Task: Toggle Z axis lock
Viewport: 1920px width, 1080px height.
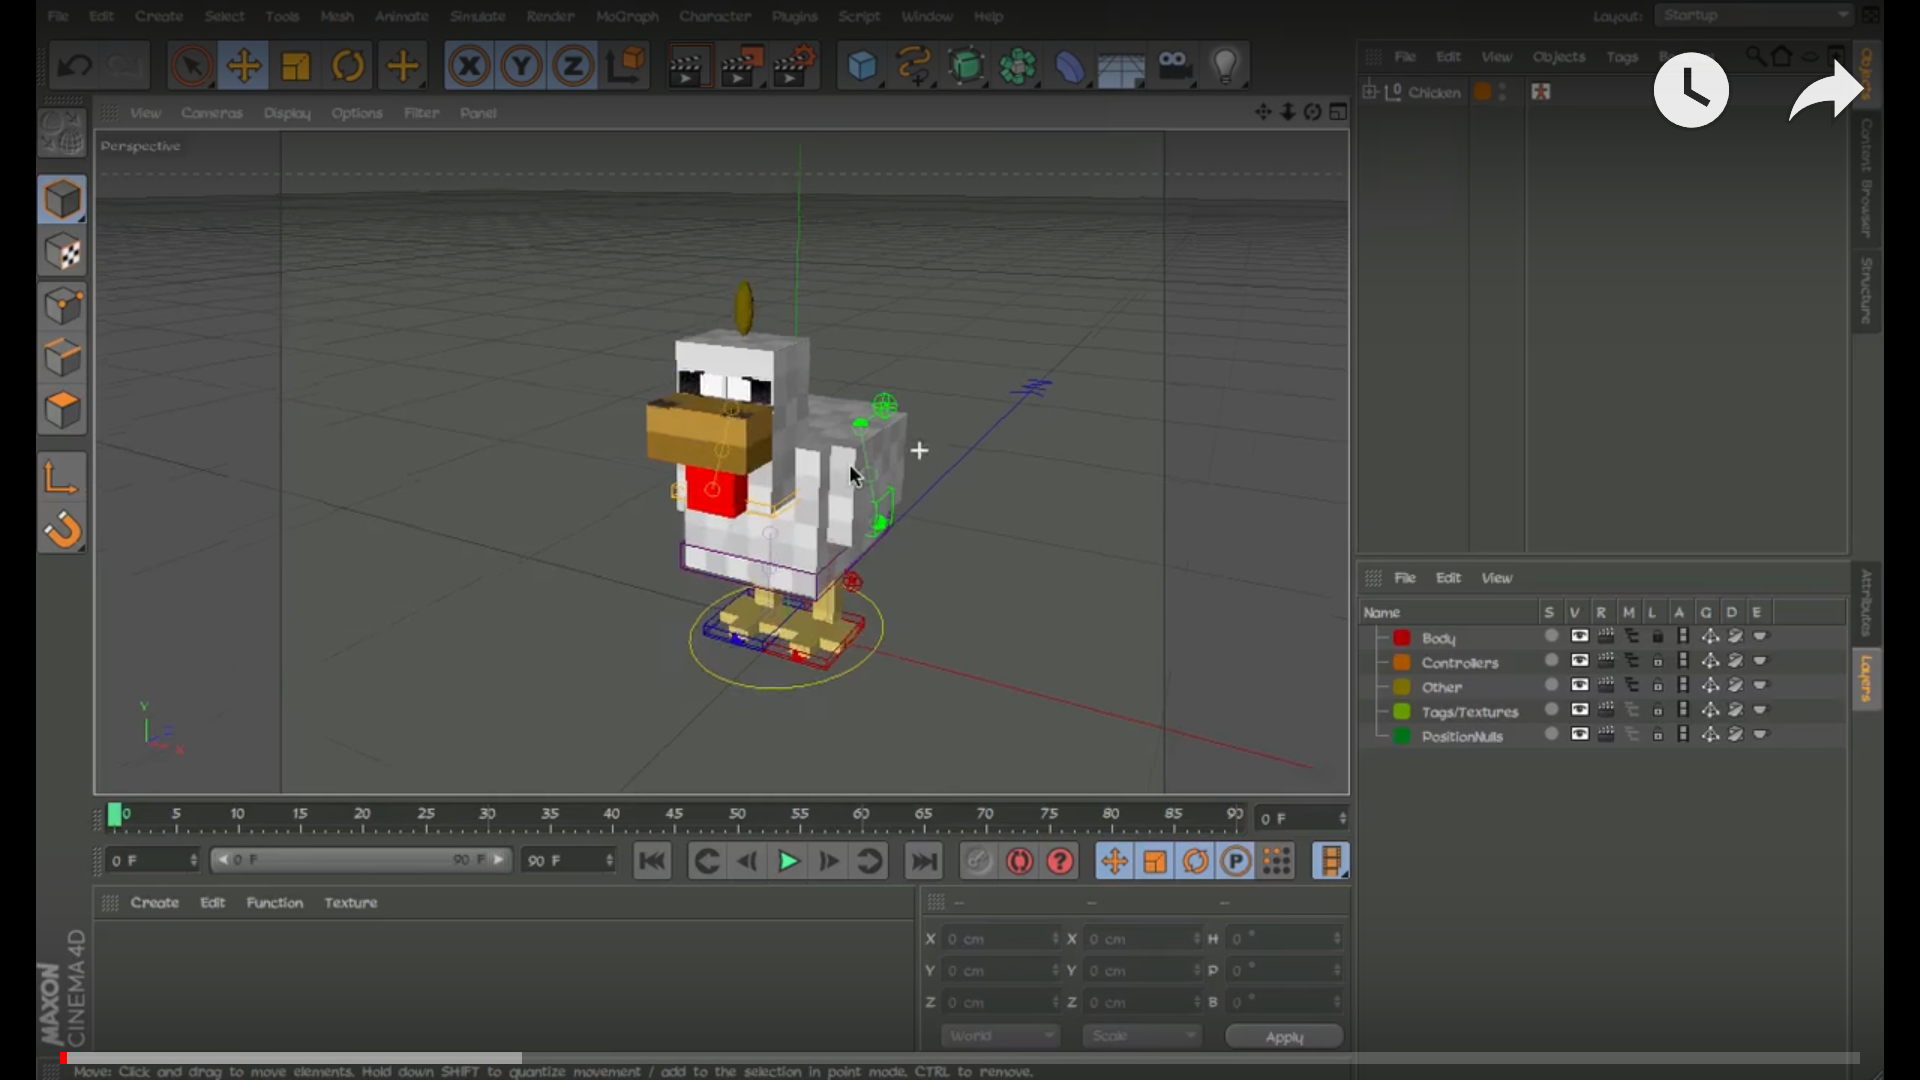Action: pos(573,67)
